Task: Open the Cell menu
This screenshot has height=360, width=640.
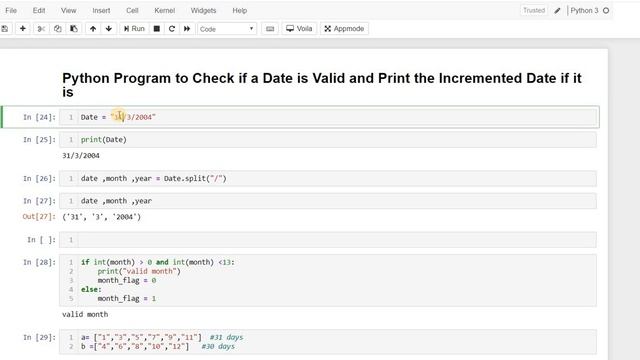Action: click(132, 11)
